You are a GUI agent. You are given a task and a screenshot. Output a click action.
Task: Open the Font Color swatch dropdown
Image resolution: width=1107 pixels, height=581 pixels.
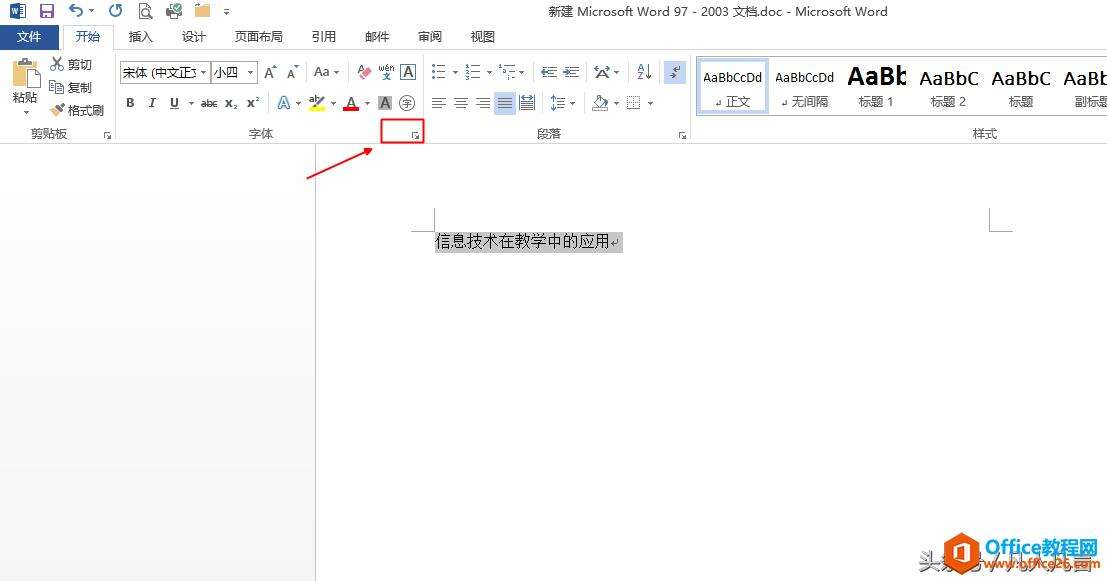[367, 103]
